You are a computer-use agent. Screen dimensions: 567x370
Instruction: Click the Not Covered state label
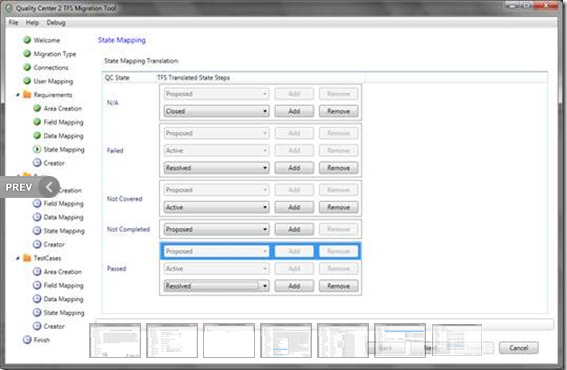click(124, 199)
